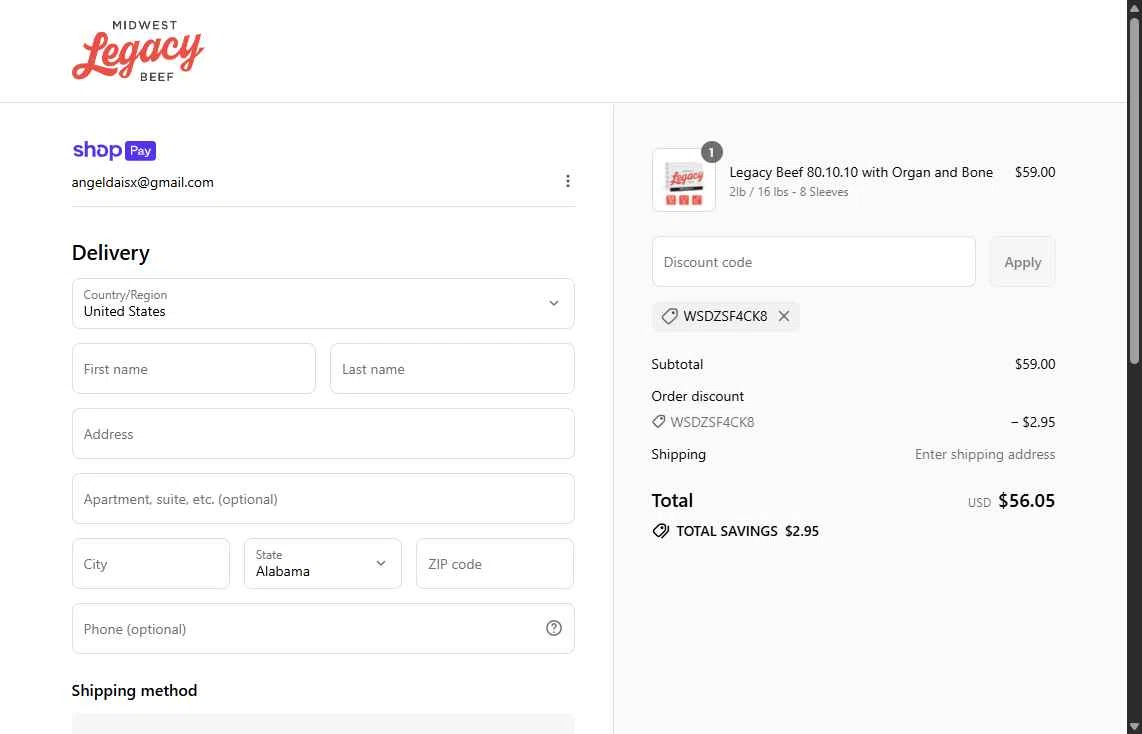Screen dimensions: 1142x734
Task: Click into the Address field
Action: (323, 434)
